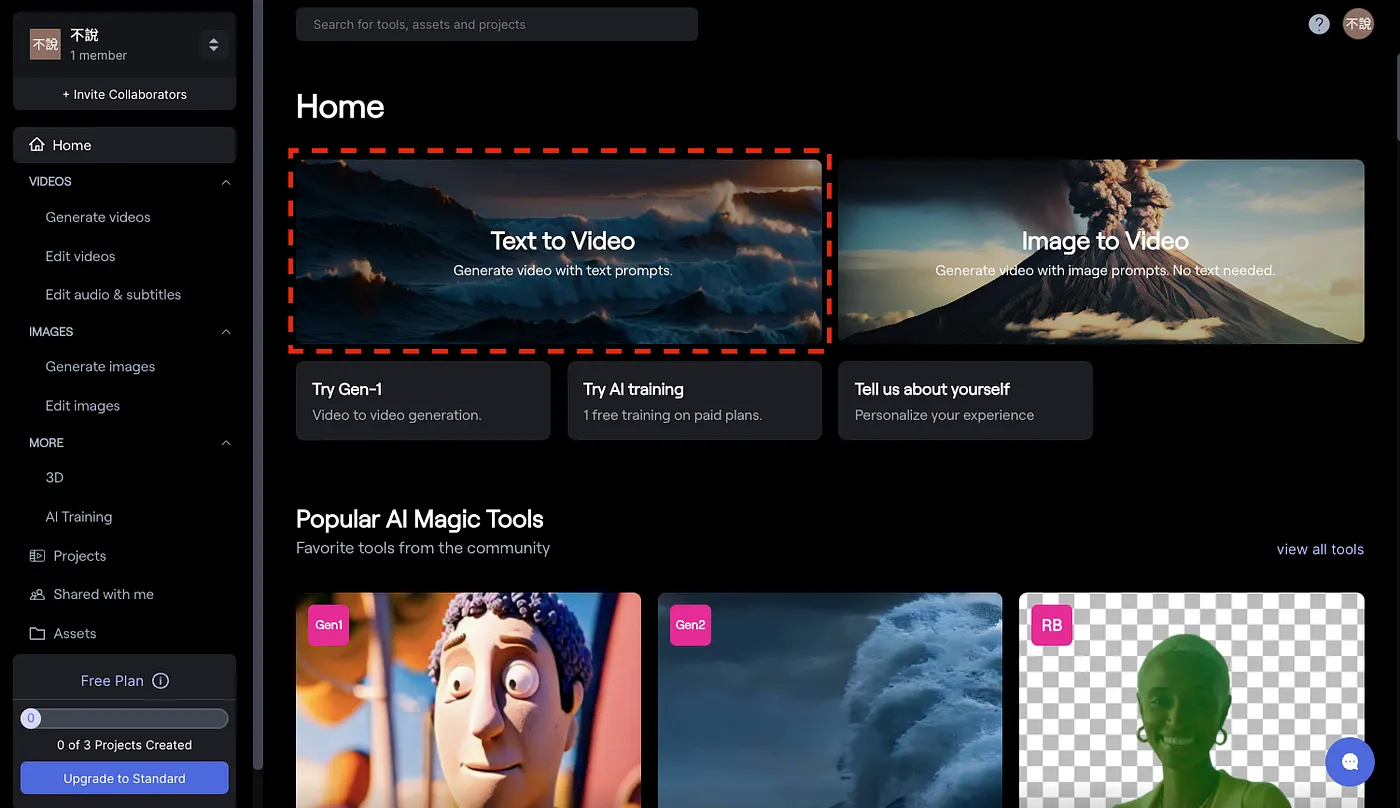Open the chat support bubble
Viewport: 1400px width, 808px height.
click(x=1350, y=762)
